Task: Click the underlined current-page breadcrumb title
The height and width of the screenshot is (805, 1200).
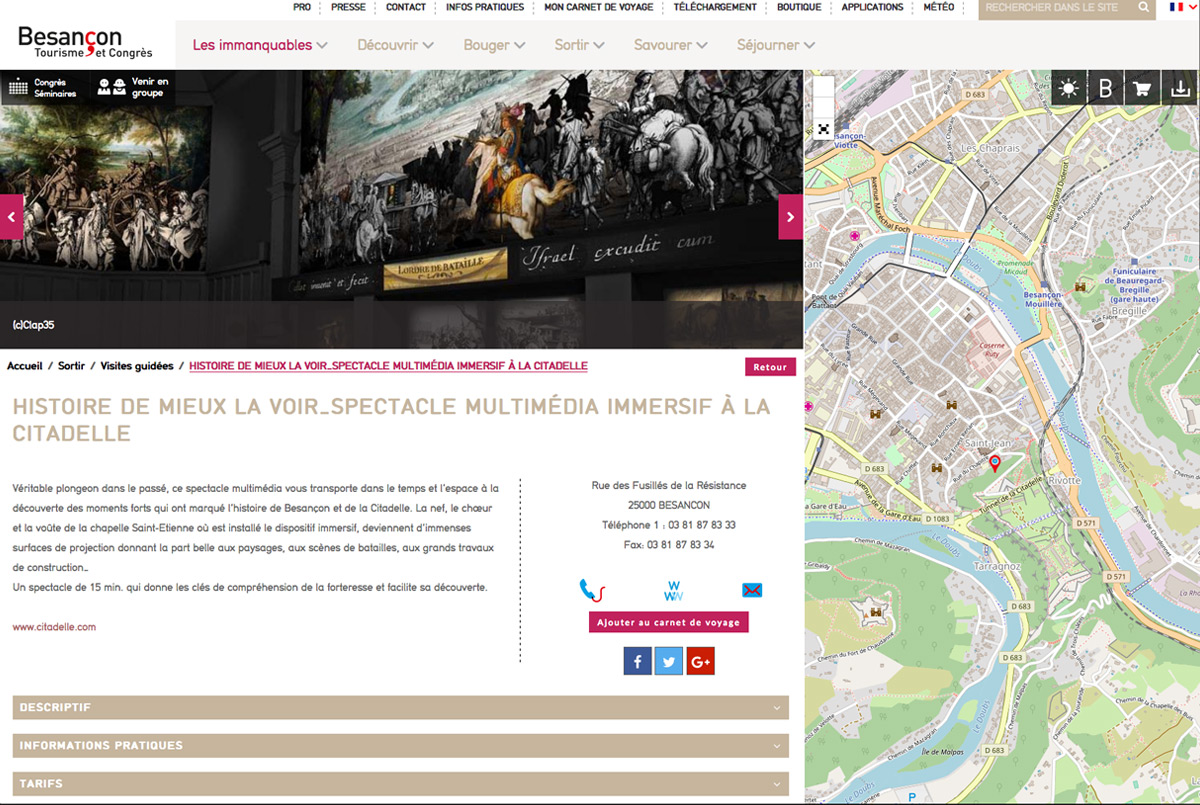Action: point(388,366)
